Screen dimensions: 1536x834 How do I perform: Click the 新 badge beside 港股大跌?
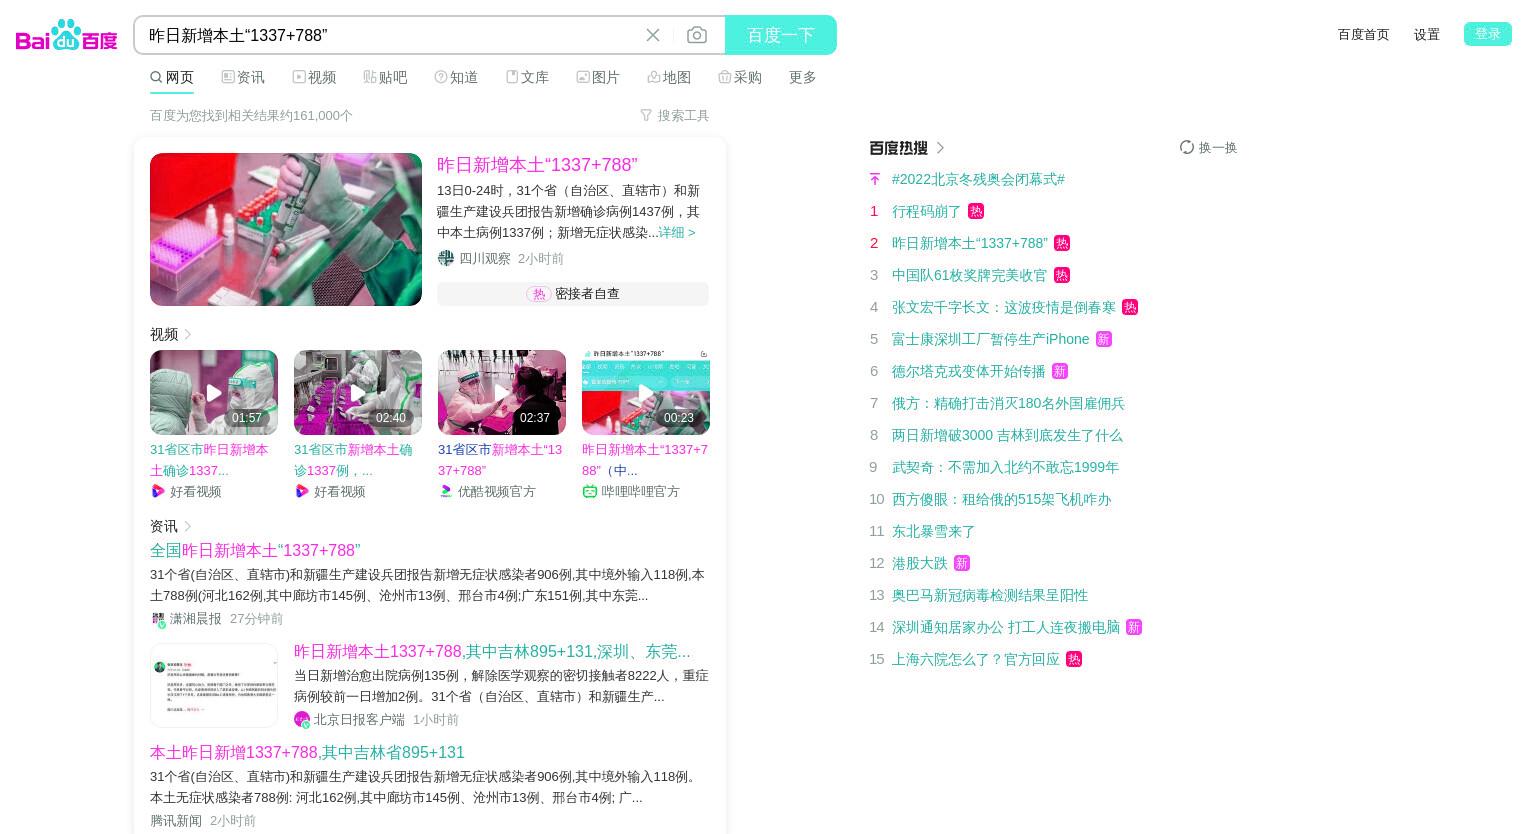(962, 563)
